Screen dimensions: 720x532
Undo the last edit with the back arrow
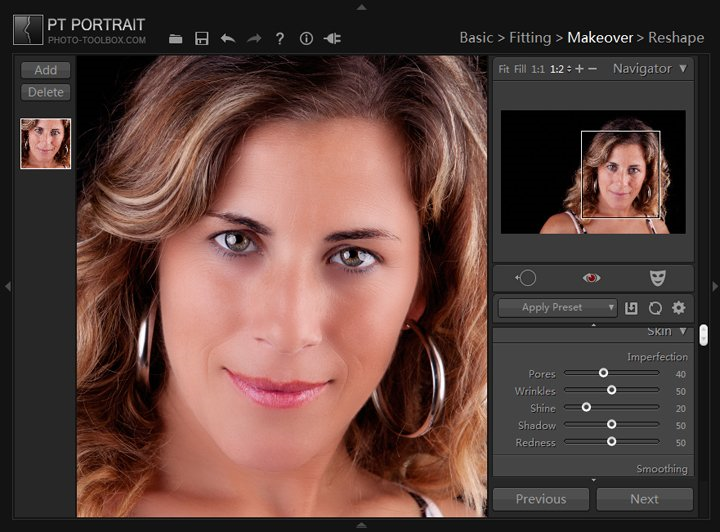(228, 38)
